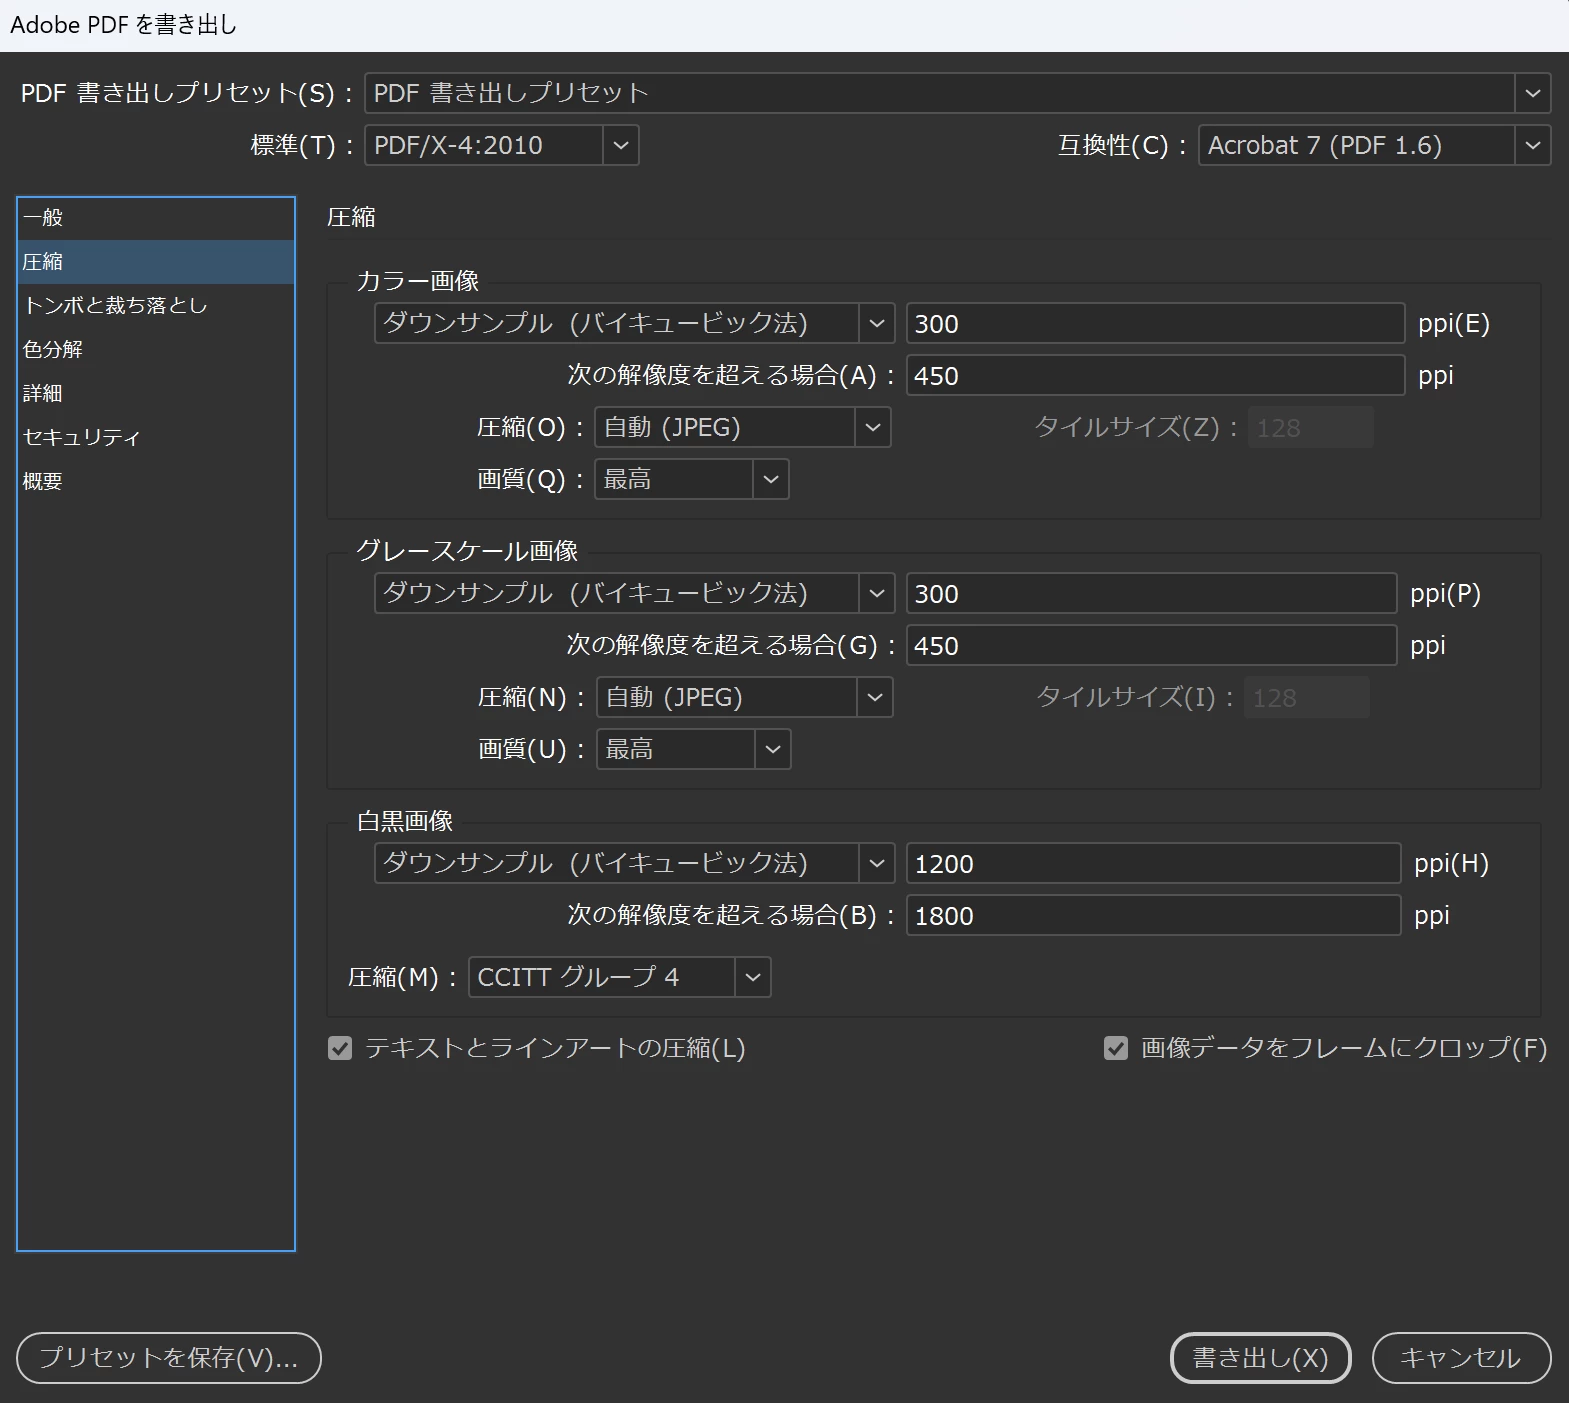Screen dimensions: 1569x1403
Task: Open 圧縮(M) CCITT グループ 4 dropdown
Action: [x=619, y=977]
